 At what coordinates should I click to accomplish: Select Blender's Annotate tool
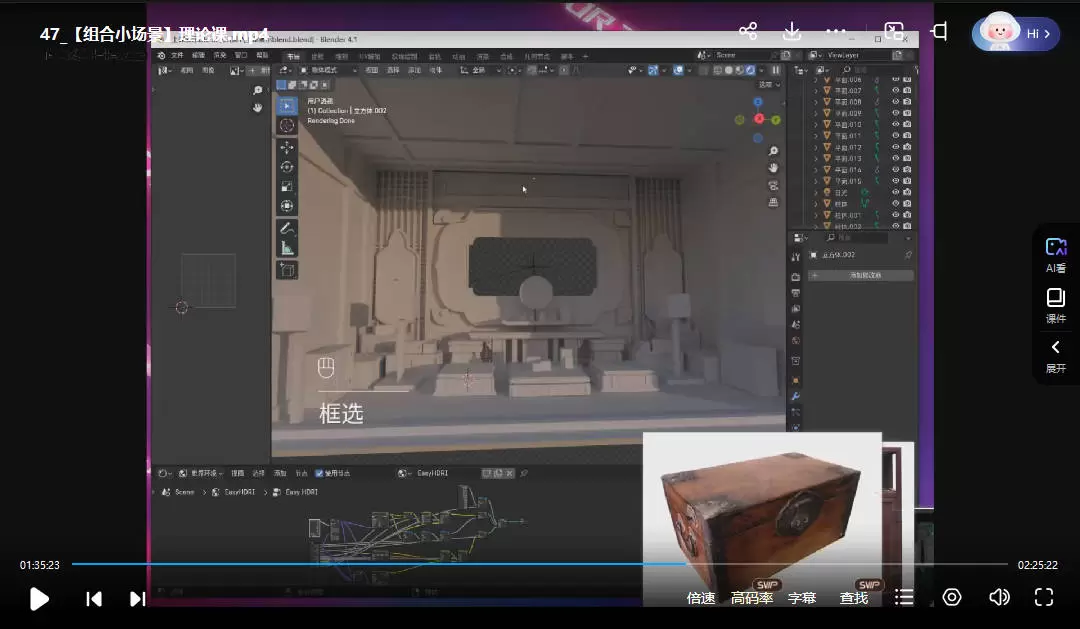(x=287, y=228)
